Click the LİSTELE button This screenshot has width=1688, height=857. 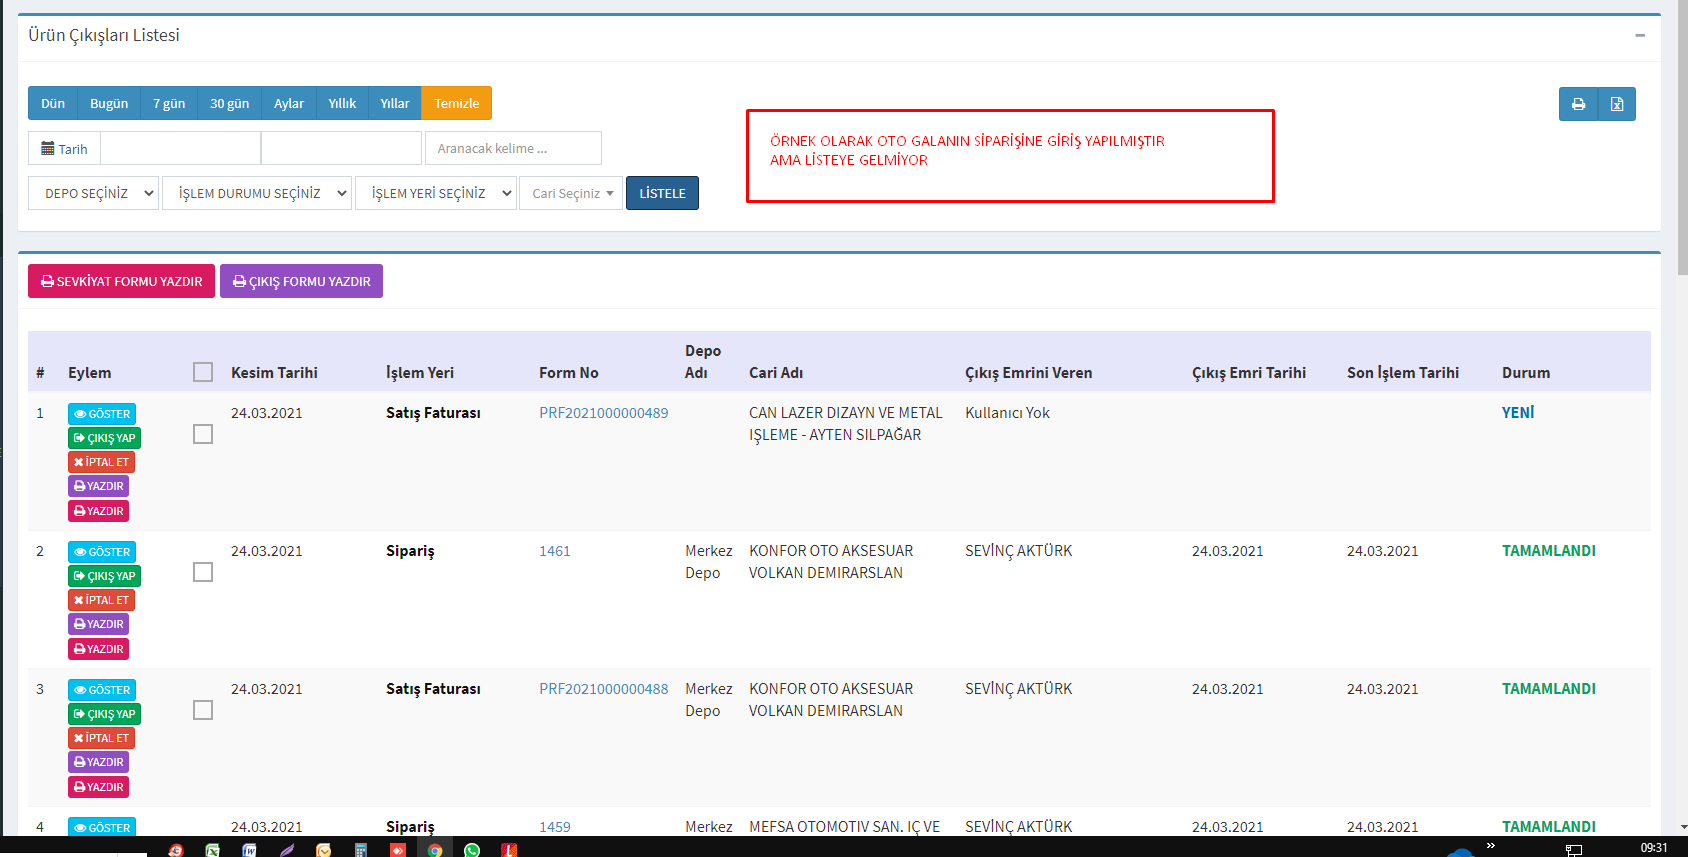tap(662, 193)
